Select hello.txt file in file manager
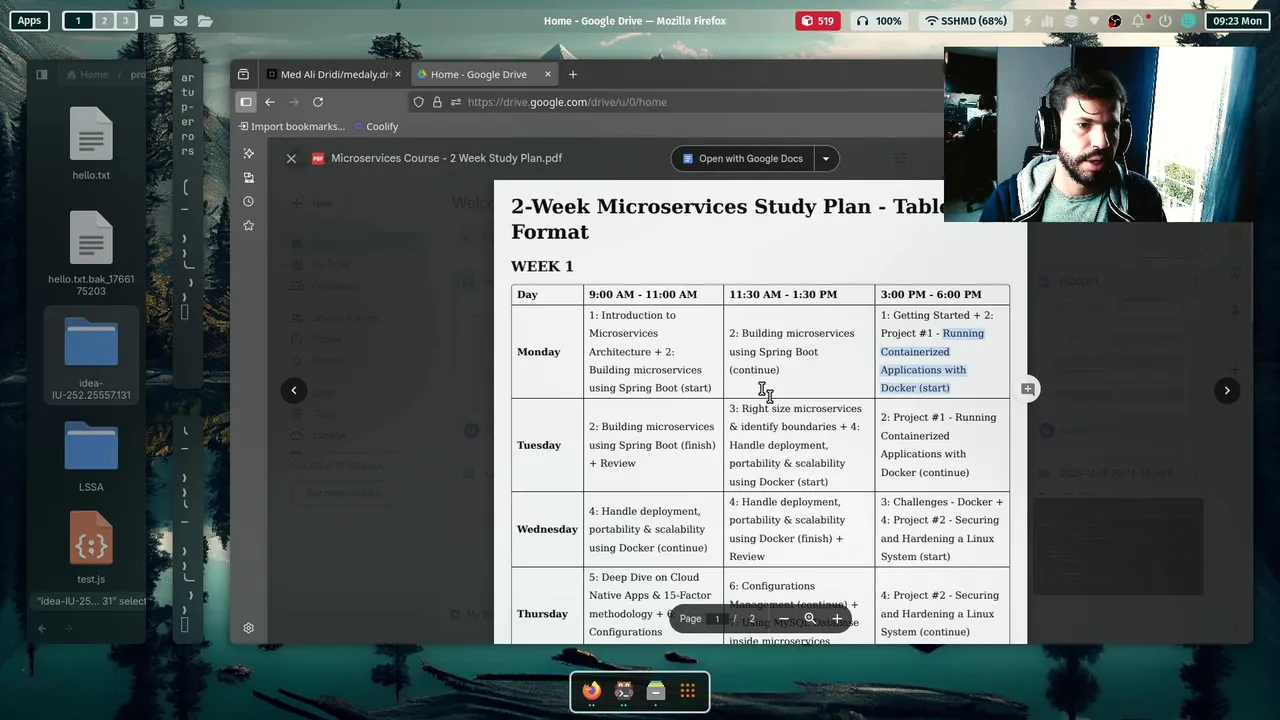The width and height of the screenshot is (1280, 720). pos(91,144)
